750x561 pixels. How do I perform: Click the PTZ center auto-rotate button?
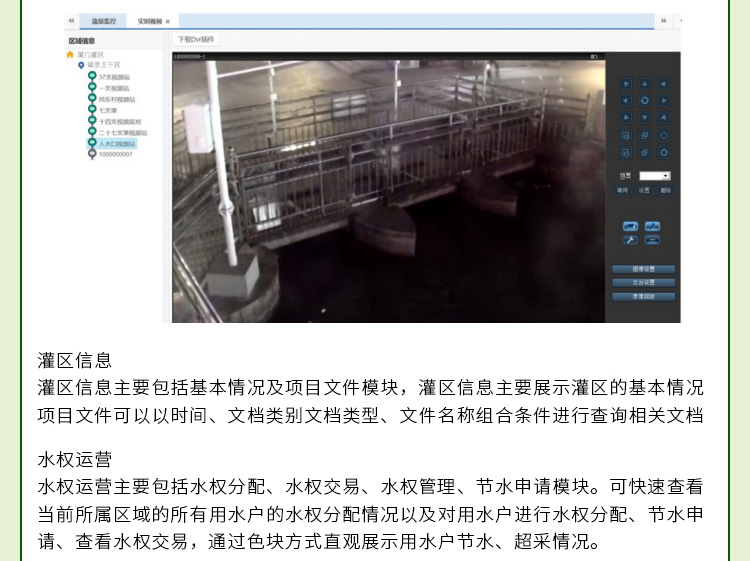tap(645, 101)
